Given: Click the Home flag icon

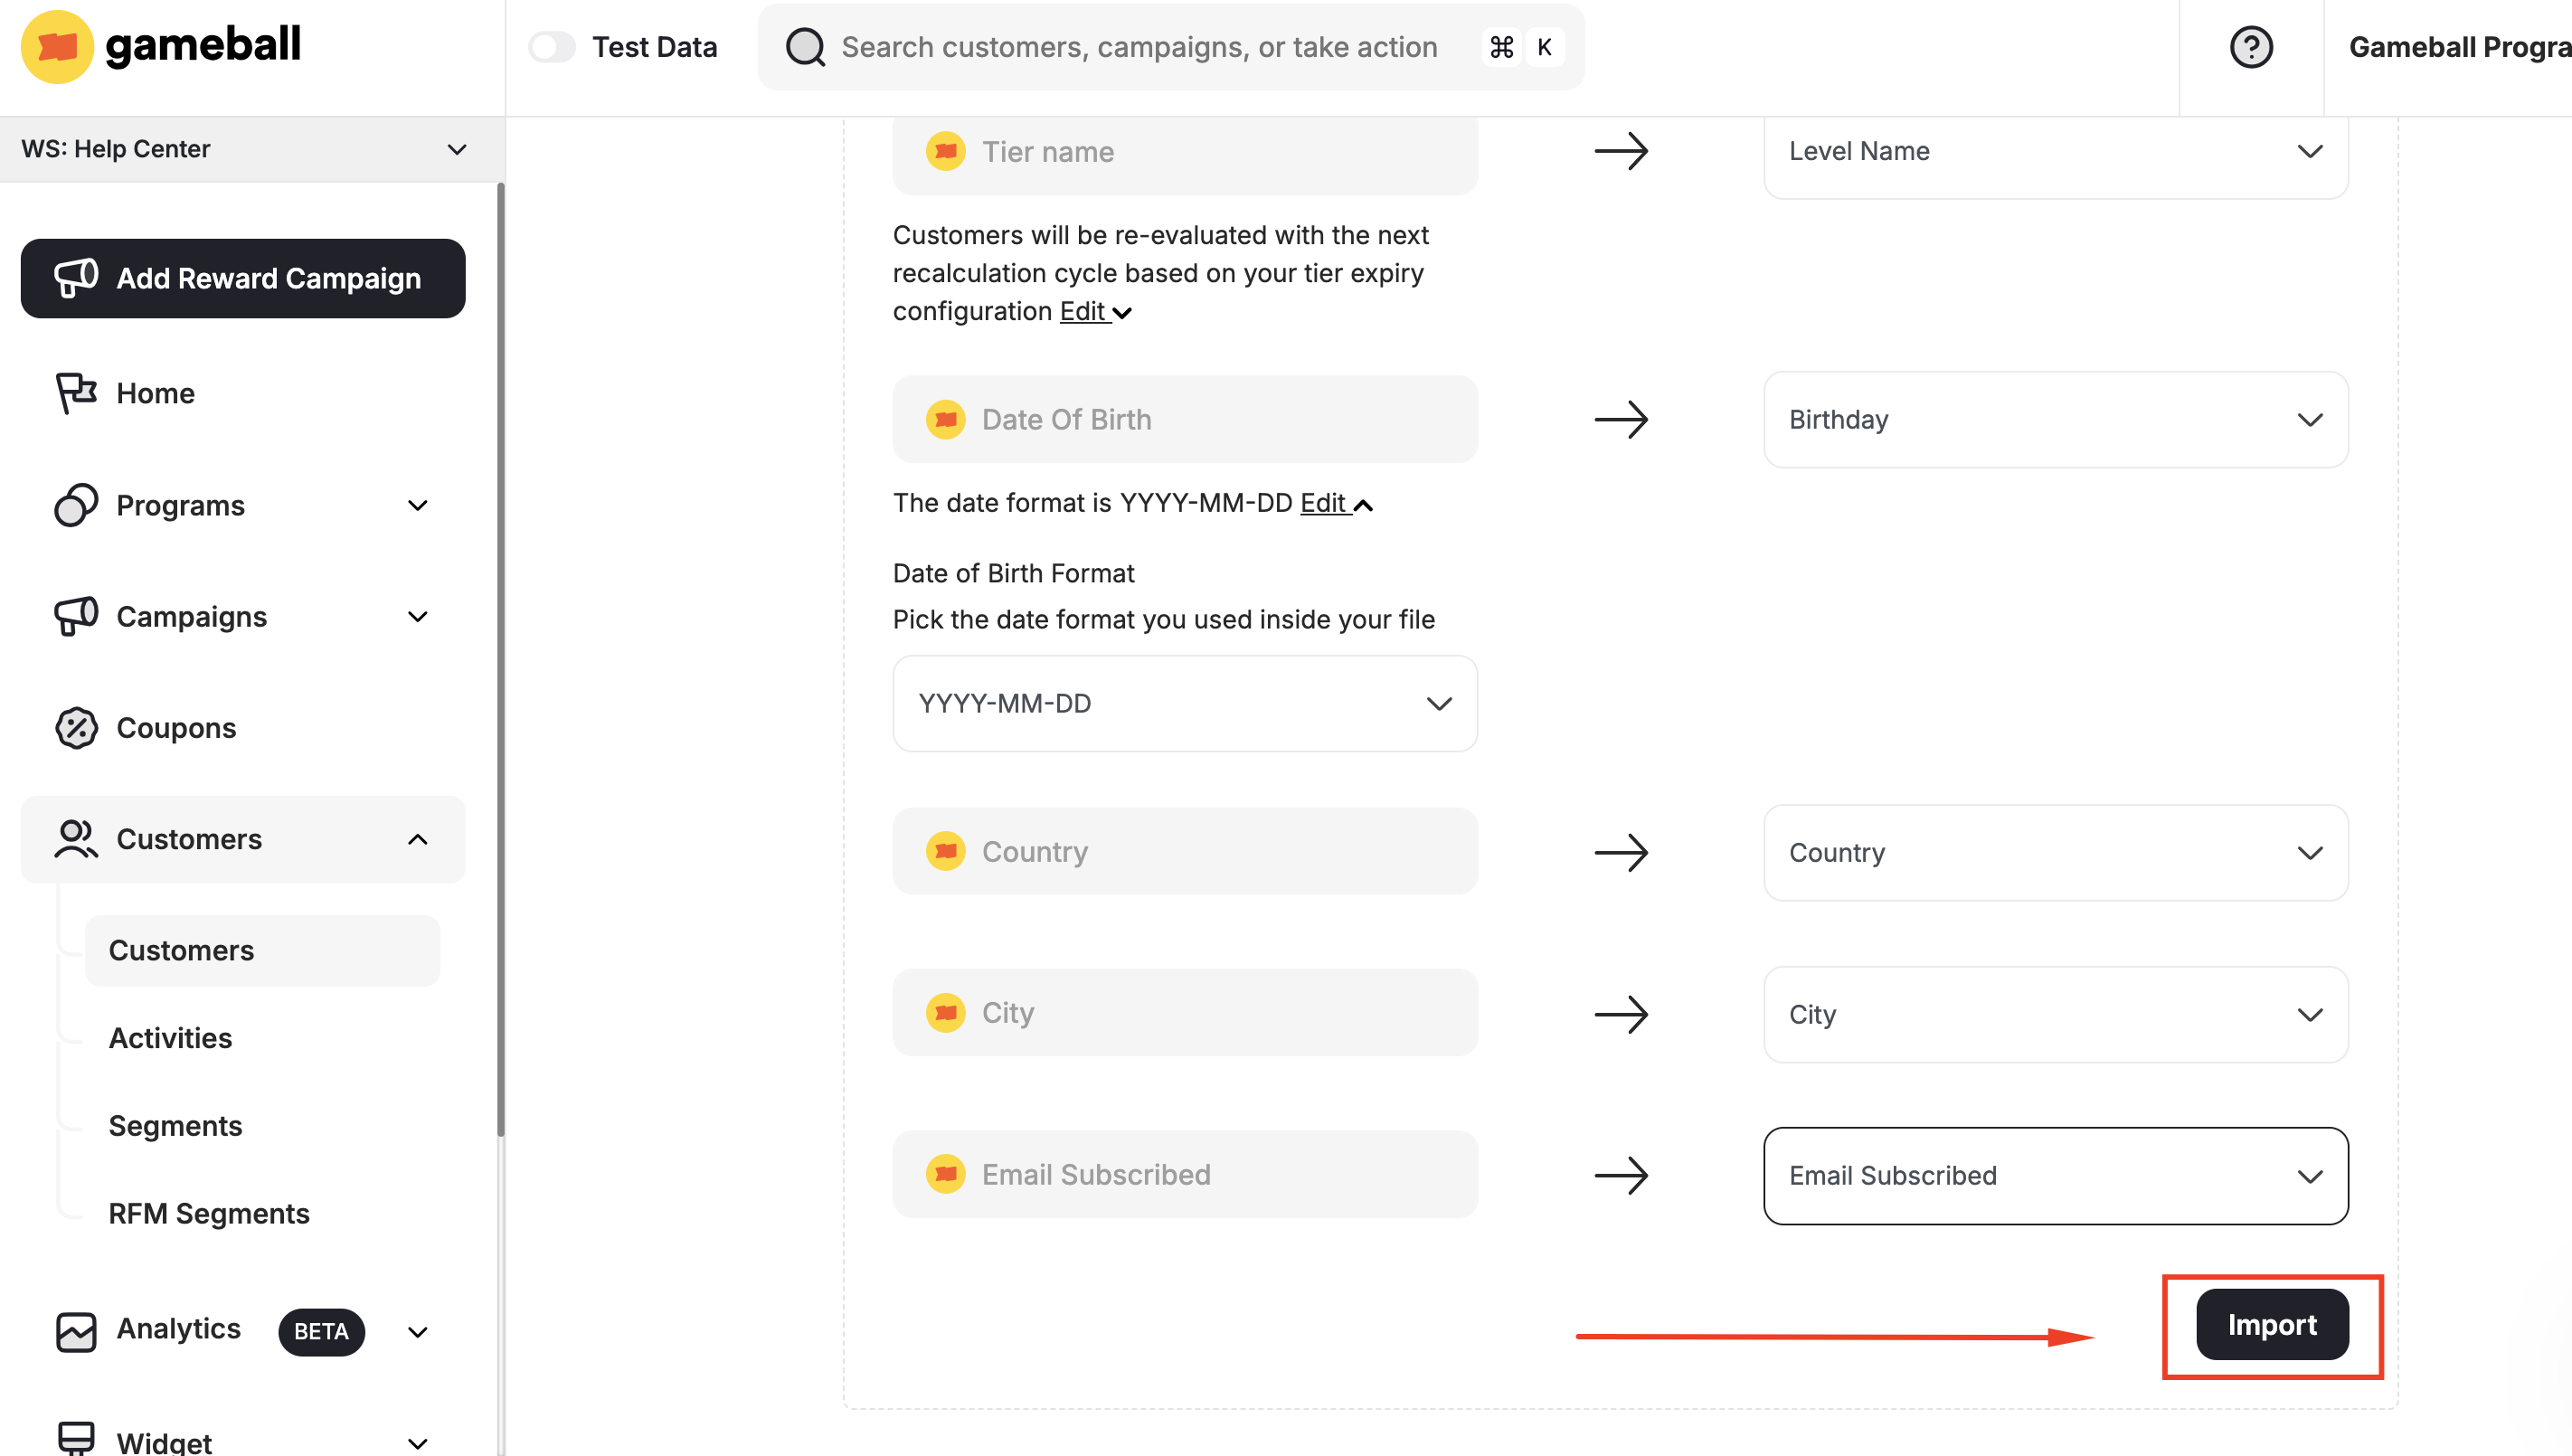Looking at the screenshot, I should 75,393.
